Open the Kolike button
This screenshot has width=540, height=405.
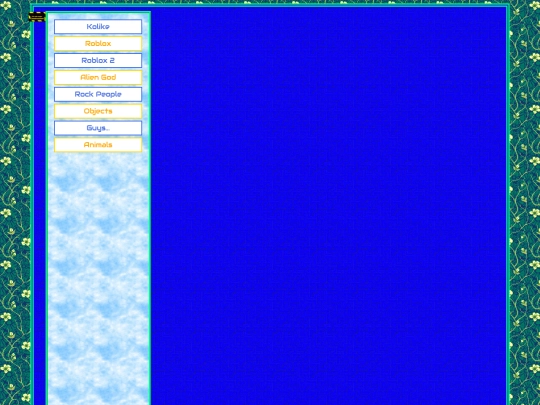tap(98, 27)
